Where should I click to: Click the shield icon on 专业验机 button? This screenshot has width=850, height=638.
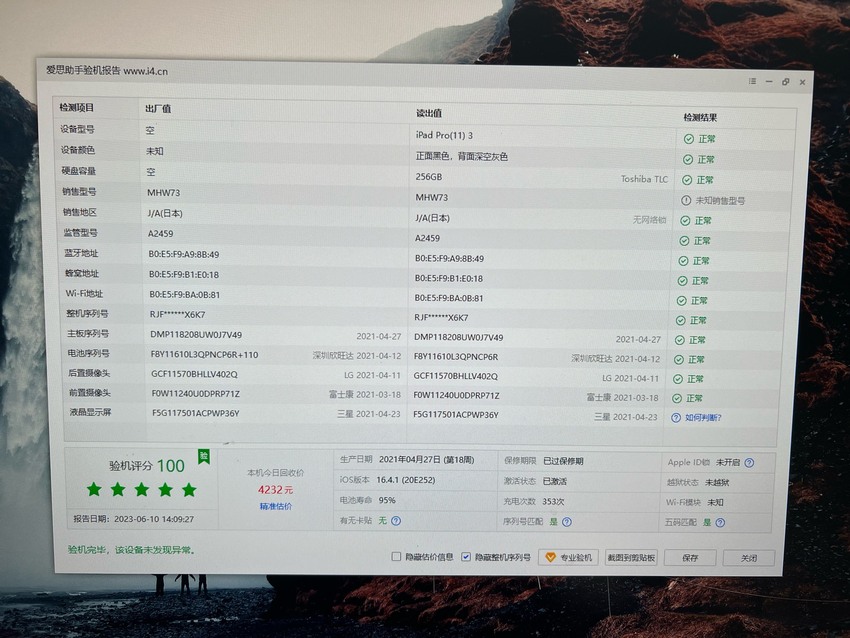pyautogui.click(x=550, y=557)
